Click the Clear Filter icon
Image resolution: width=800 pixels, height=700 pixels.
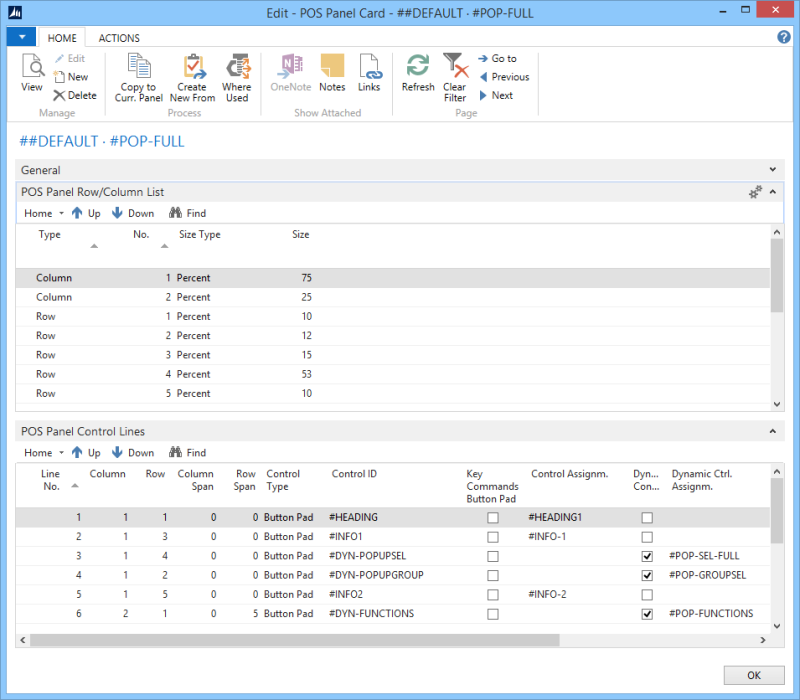(x=455, y=67)
